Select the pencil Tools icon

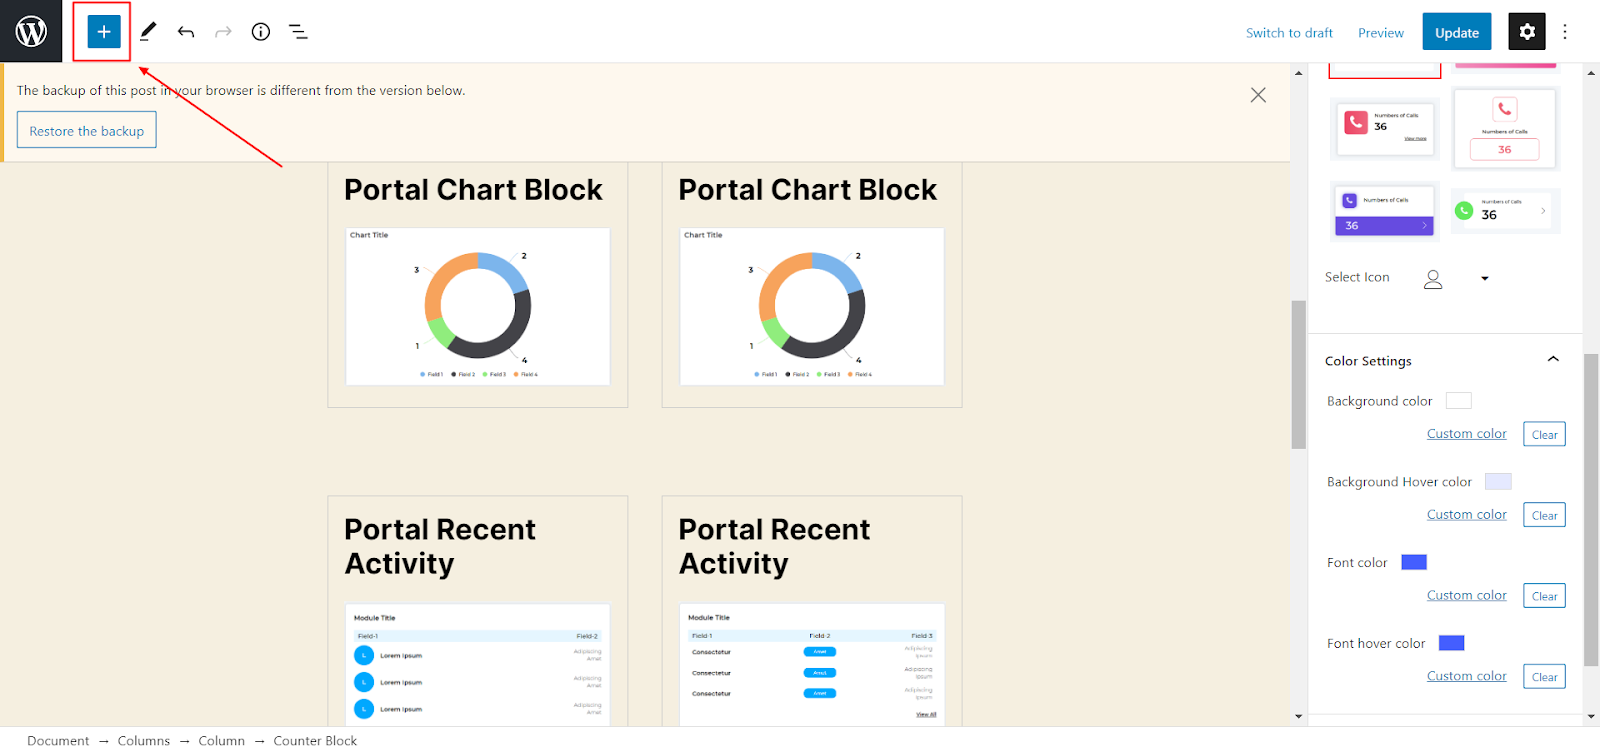click(x=148, y=32)
